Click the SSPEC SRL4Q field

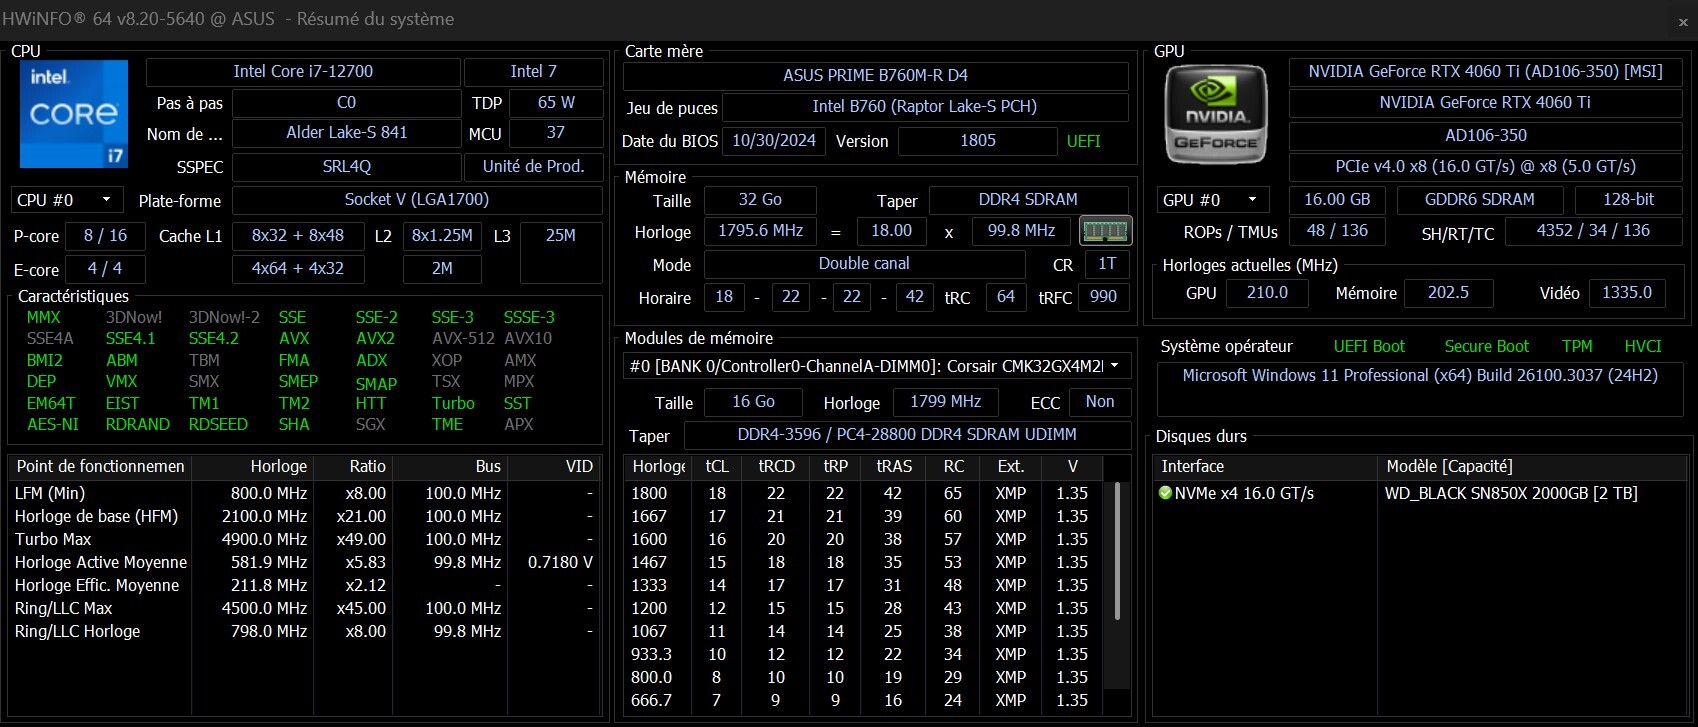pyautogui.click(x=346, y=167)
